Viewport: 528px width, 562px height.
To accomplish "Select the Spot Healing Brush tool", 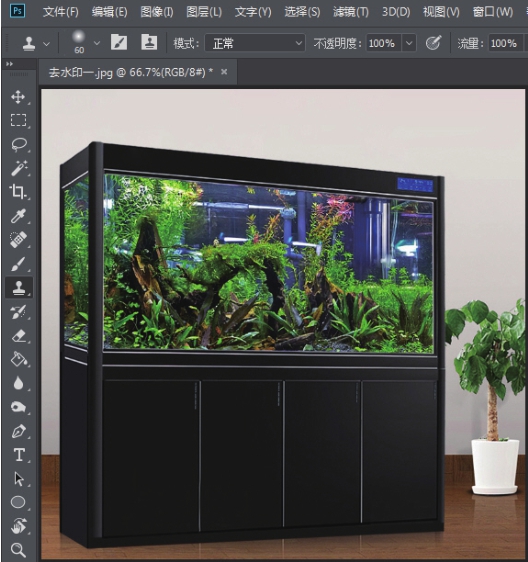I will click(18, 240).
